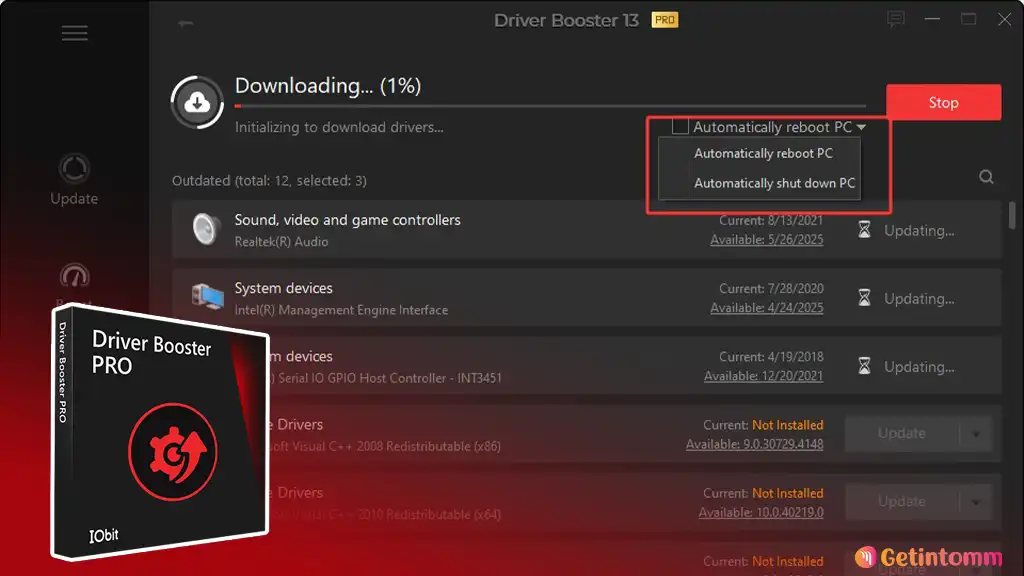Click the Driver Booster PRO box thumbnail
This screenshot has width=1024, height=576.
[x=160, y=432]
